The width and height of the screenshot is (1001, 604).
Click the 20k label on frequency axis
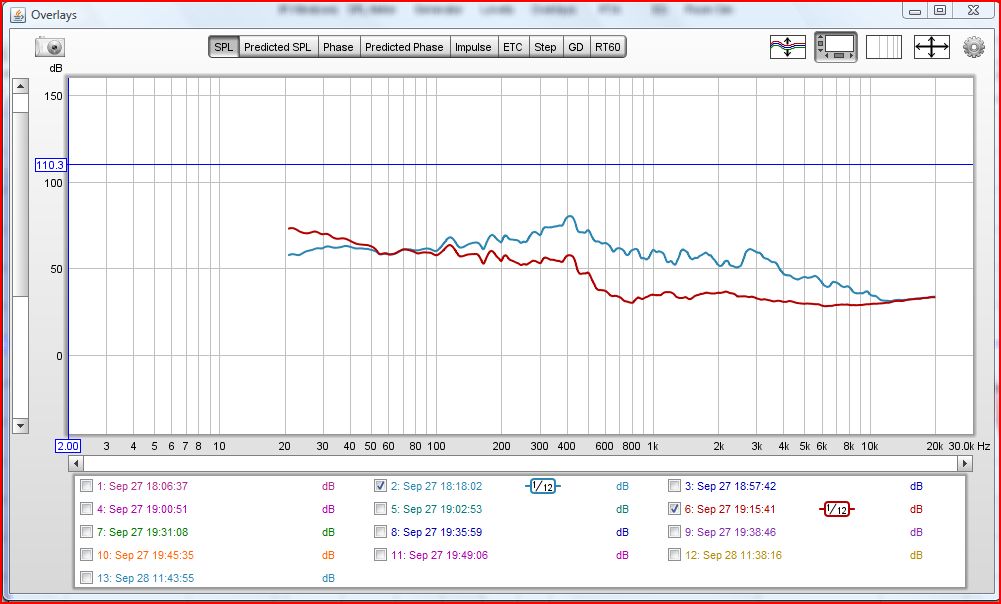pyautogui.click(x=934, y=446)
